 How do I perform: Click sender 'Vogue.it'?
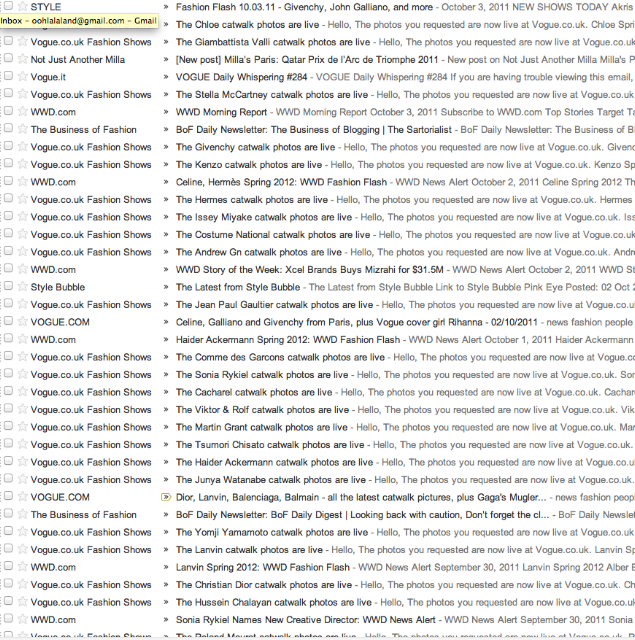tap(48, 77)
